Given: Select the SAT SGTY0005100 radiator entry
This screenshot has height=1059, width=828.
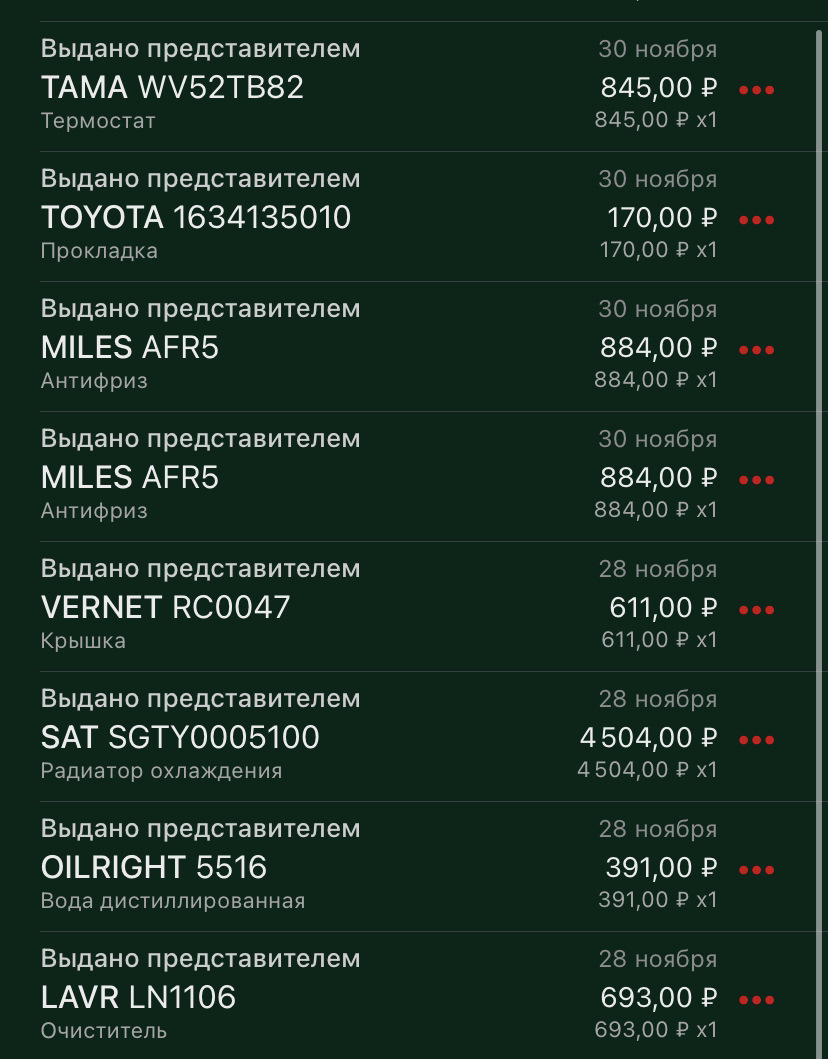Looking at the screenshot, I should 180,738.
